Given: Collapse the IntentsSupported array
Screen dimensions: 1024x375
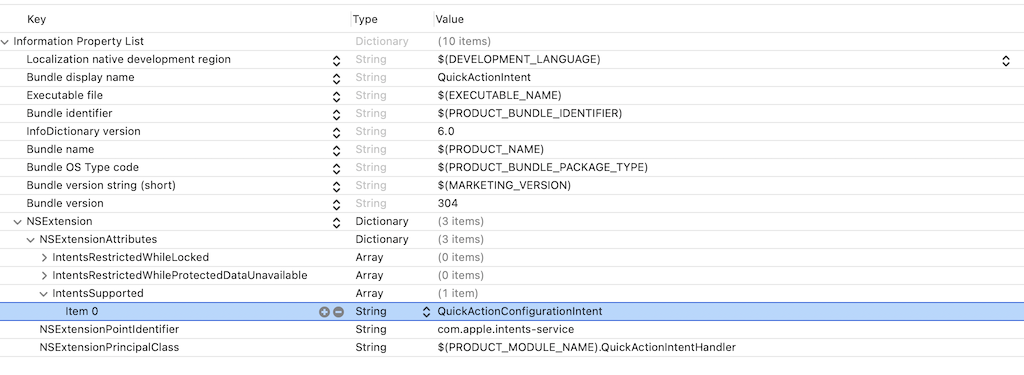Looking at the screenshot, I should pos(44,294).
